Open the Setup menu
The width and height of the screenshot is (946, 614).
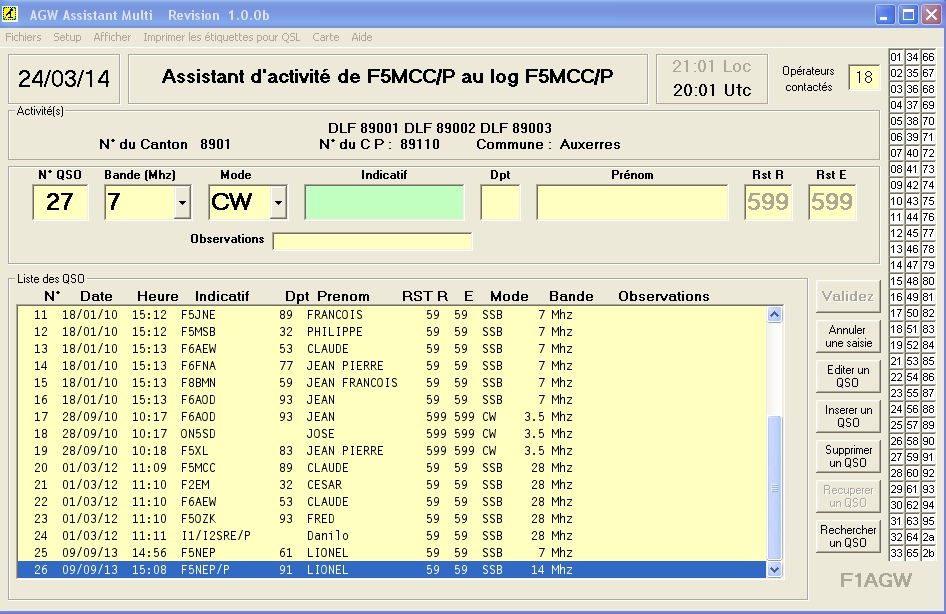click(x=67, y=37)
